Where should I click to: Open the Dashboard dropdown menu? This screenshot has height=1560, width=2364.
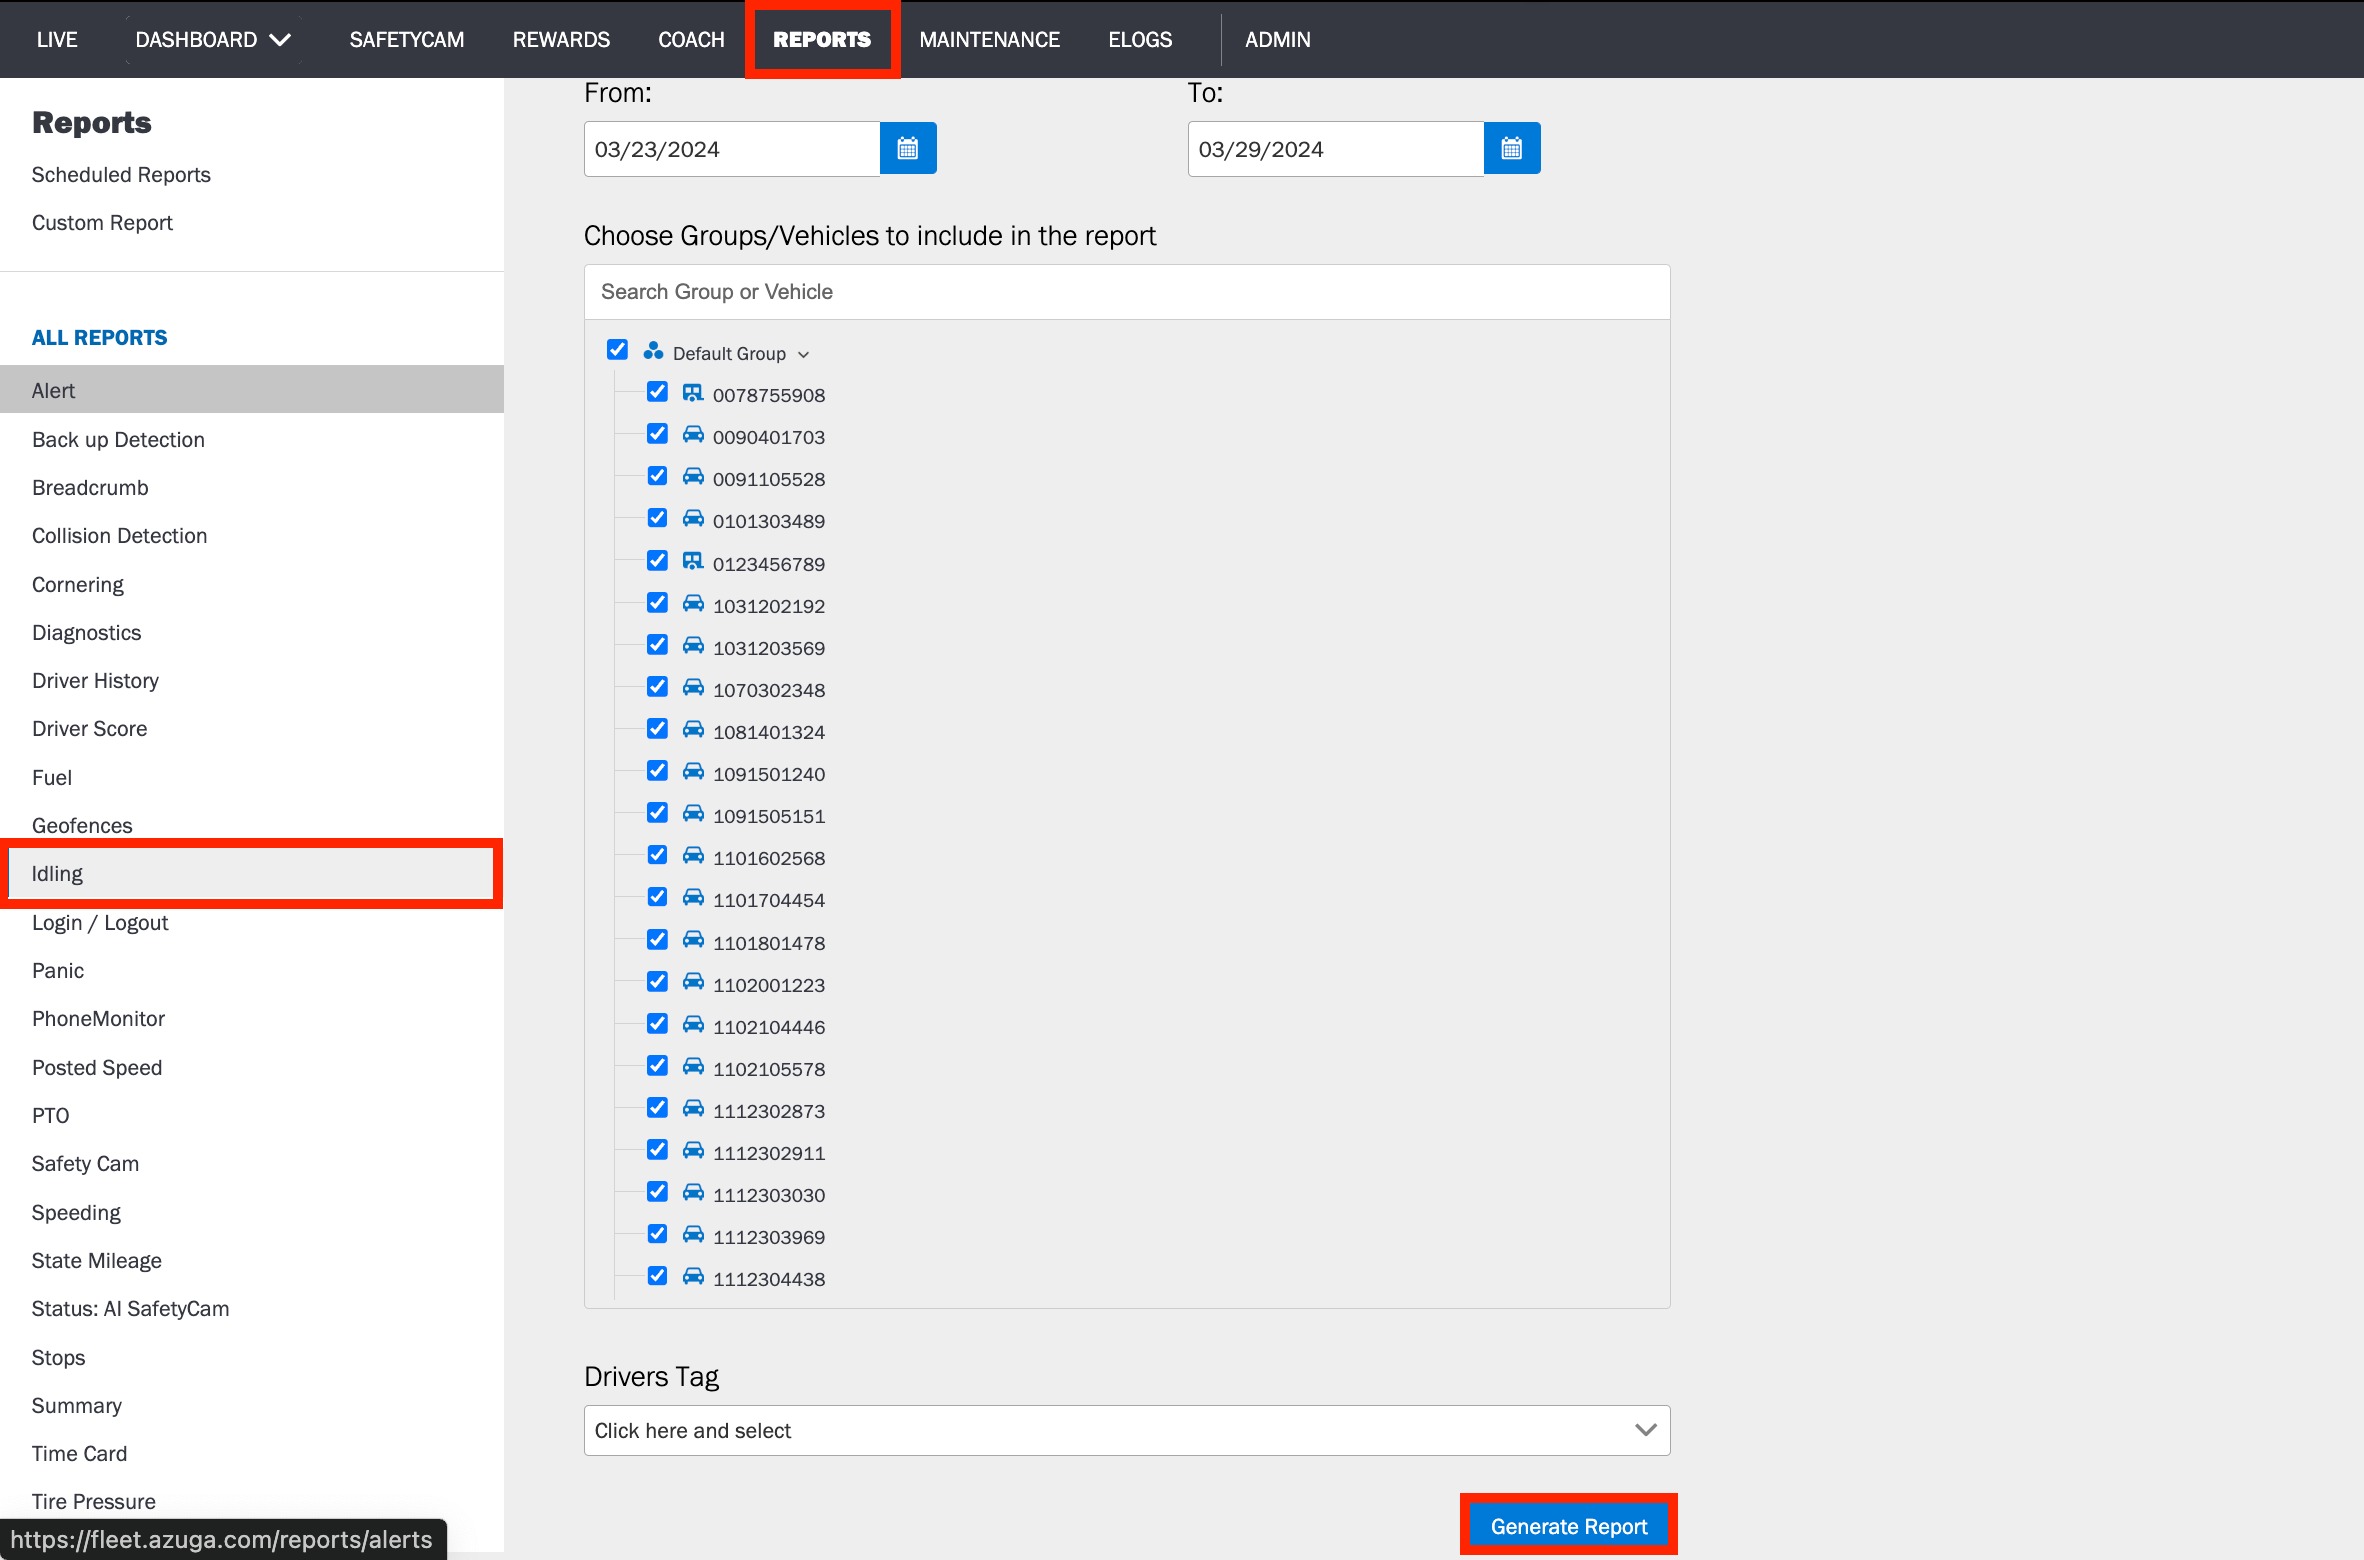pos(213,40)
